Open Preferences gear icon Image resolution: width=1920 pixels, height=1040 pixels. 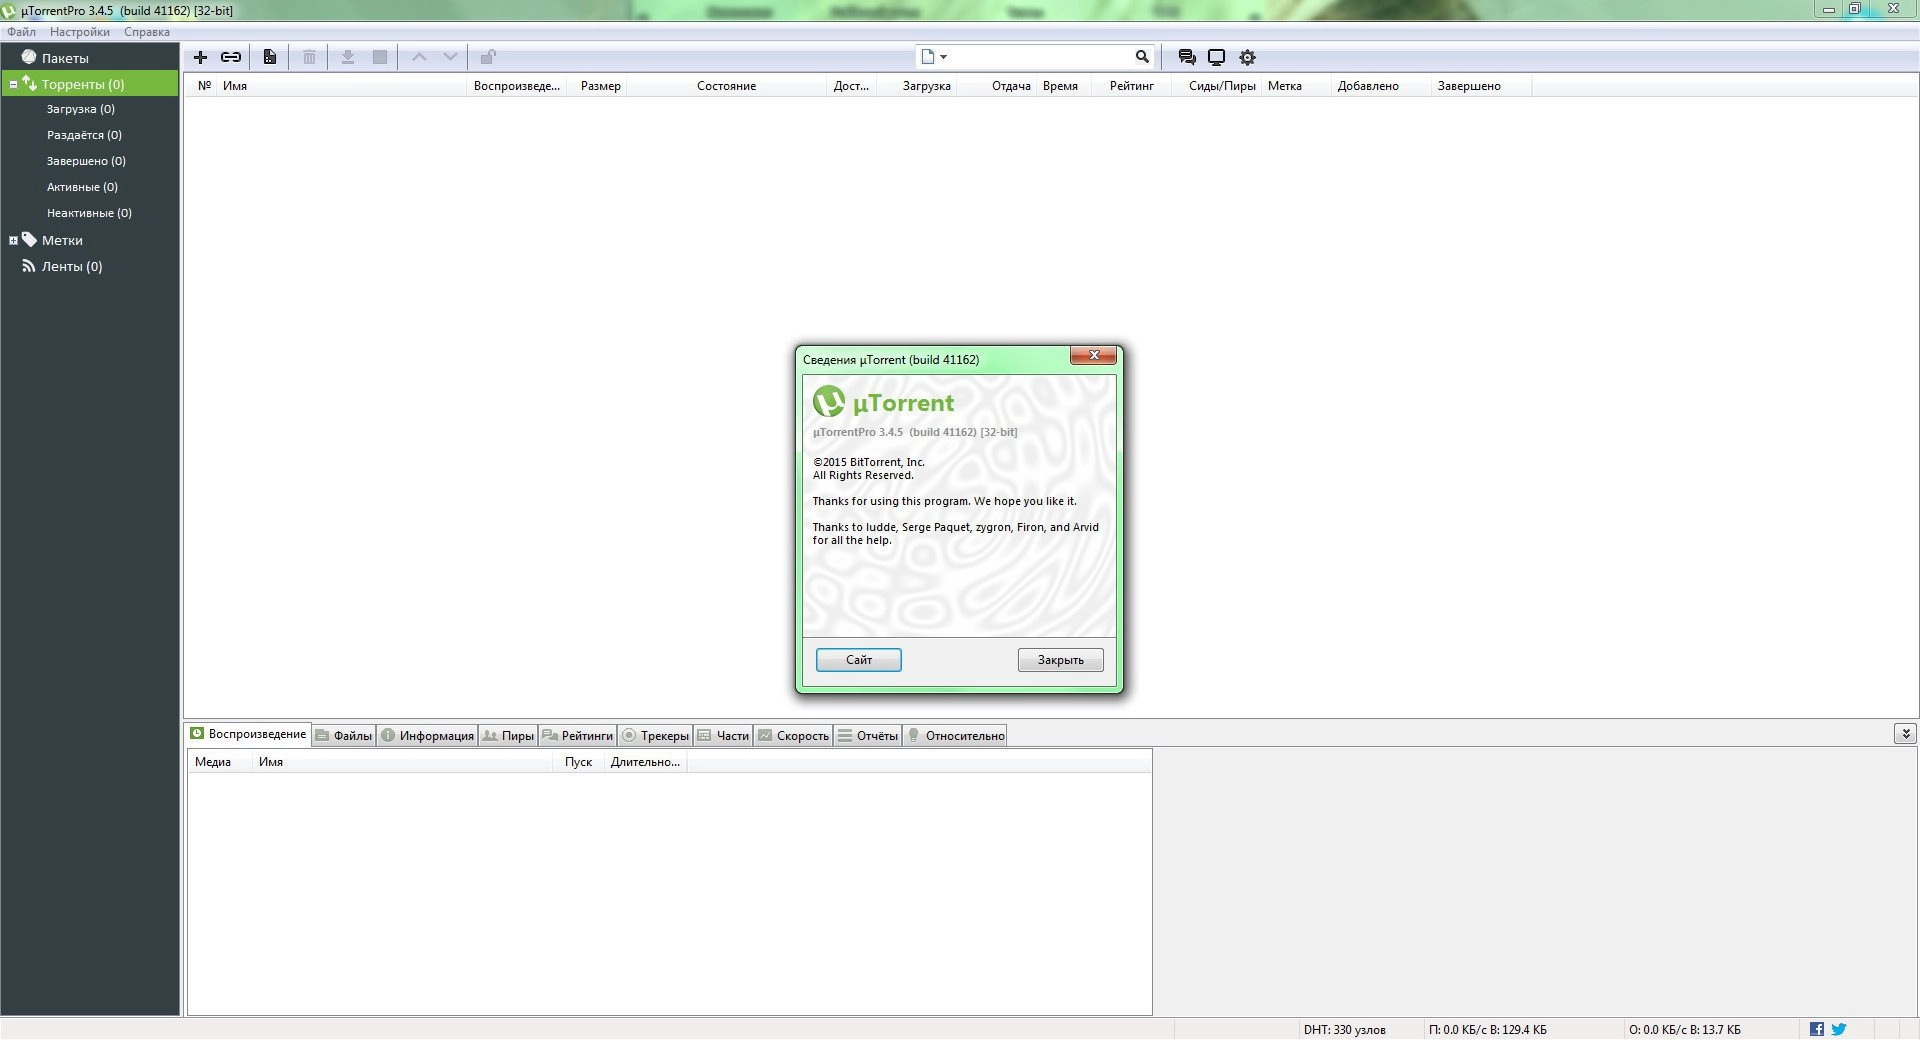(x=1247, y=57)
